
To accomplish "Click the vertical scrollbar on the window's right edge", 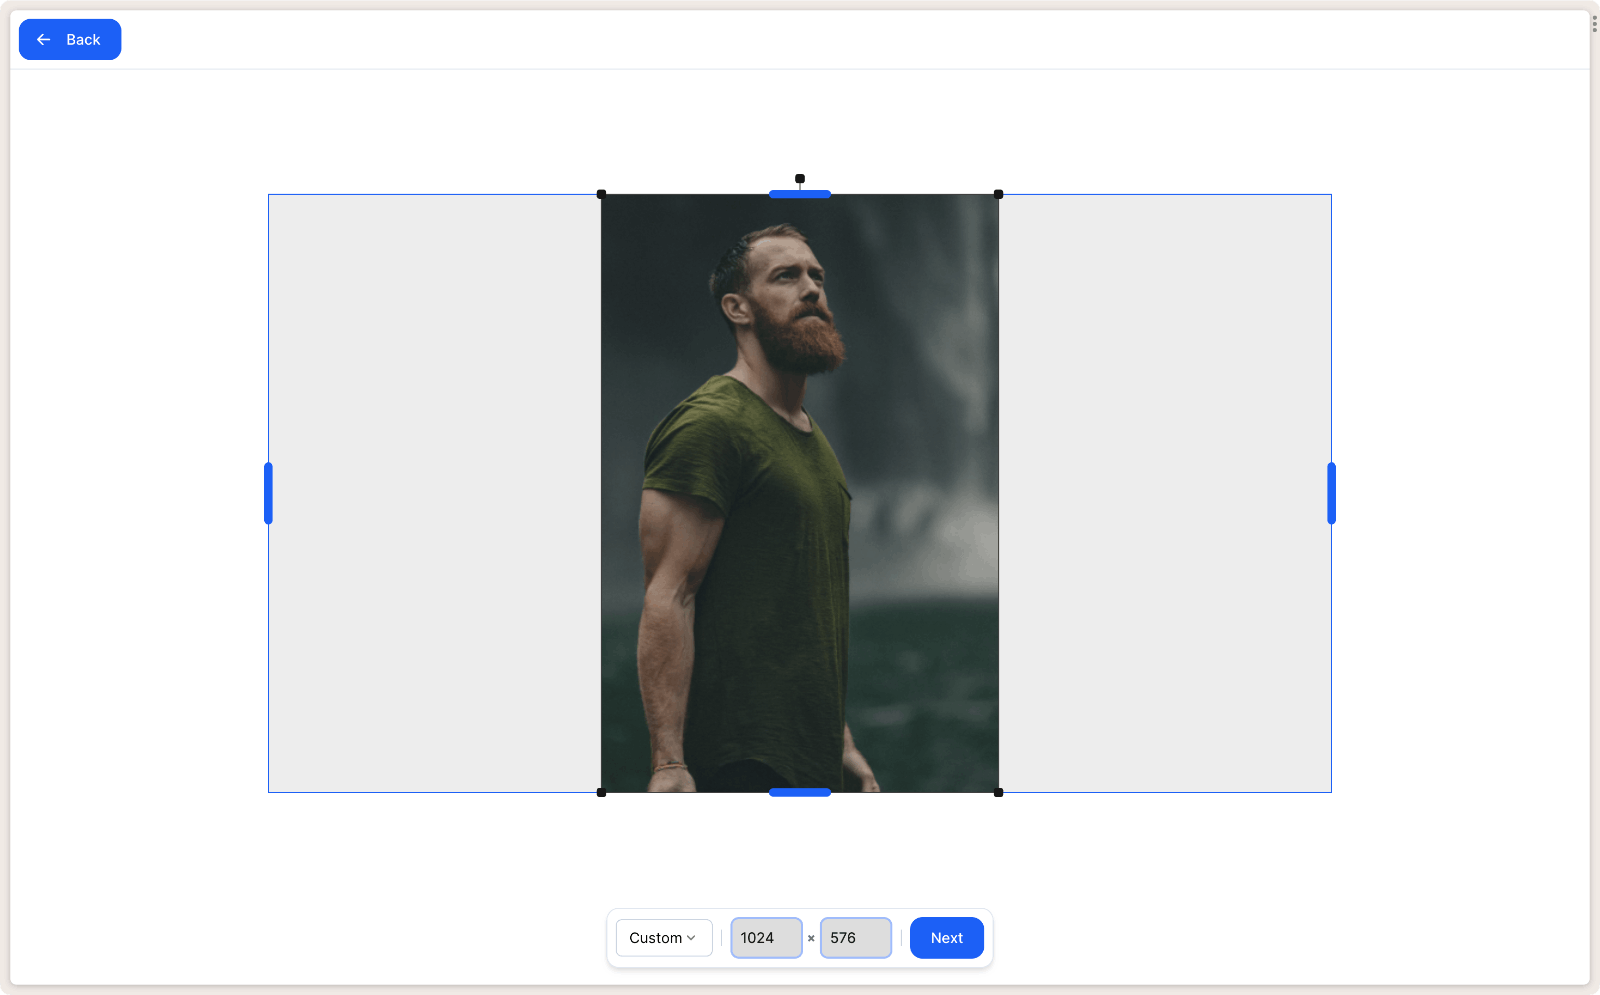I will click(1594, 24).
